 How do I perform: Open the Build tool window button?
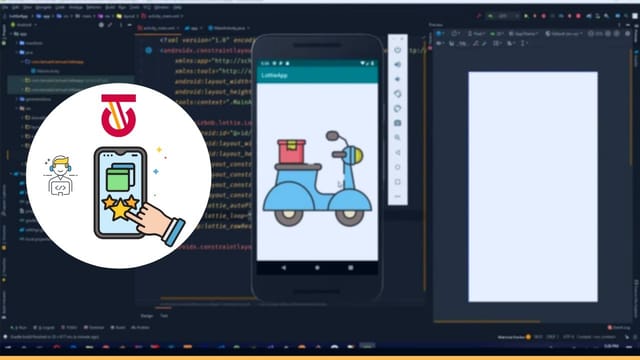tap(118, 328)
